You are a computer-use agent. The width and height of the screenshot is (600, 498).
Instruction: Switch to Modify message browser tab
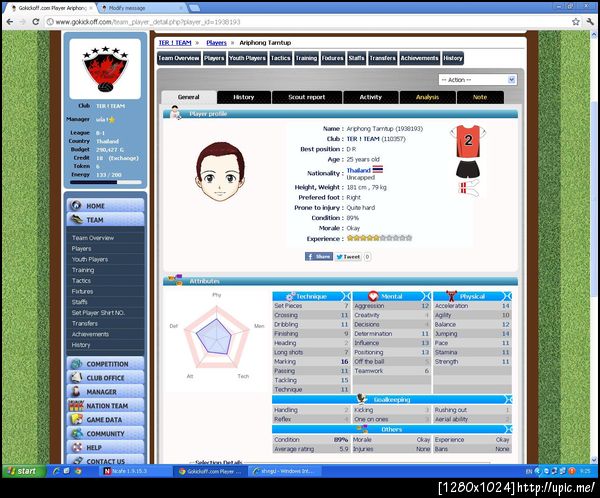[x=142, y=8]
